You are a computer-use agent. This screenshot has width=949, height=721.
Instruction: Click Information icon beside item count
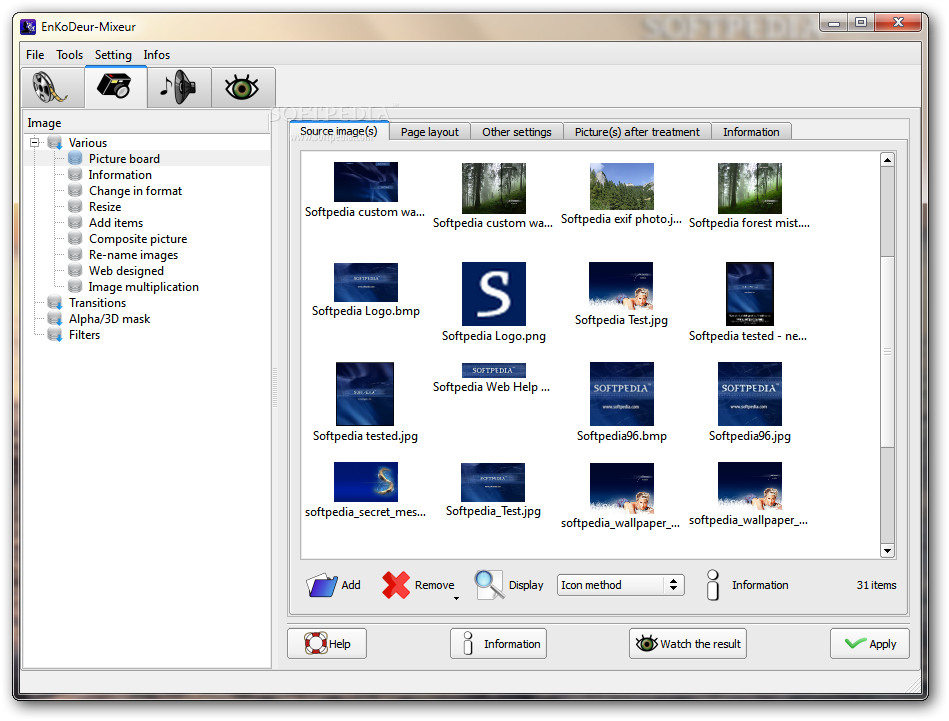click(x=713, y=585)
